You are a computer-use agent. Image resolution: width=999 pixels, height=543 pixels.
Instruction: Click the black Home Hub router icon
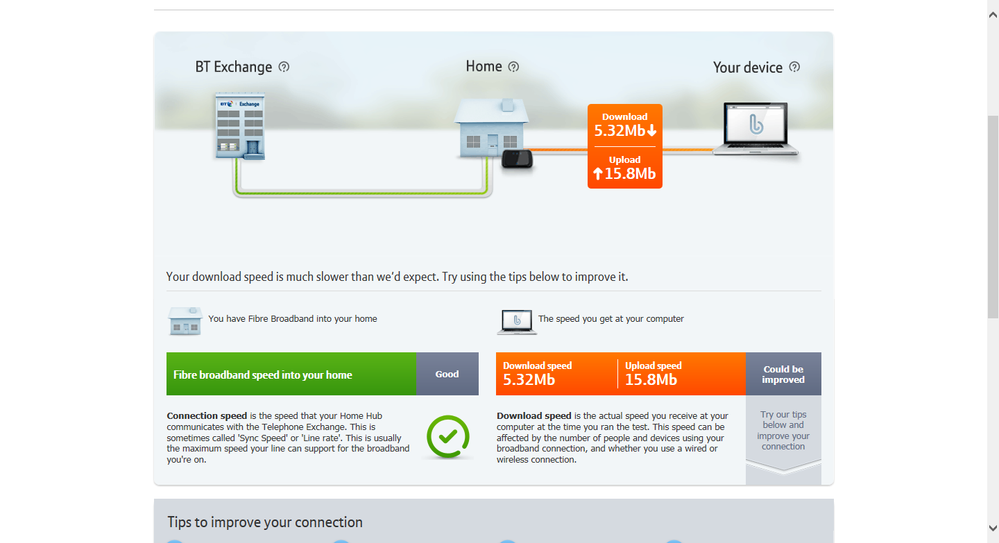click(517, 159)
